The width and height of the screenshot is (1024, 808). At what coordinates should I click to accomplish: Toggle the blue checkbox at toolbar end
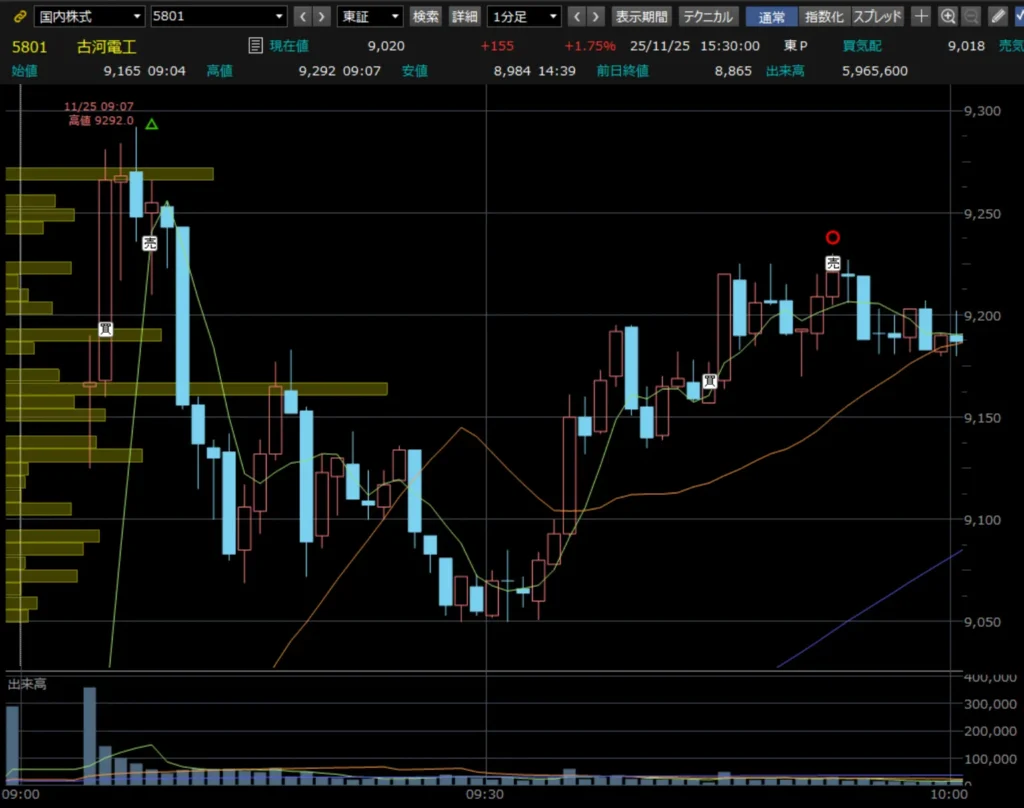1017,16
